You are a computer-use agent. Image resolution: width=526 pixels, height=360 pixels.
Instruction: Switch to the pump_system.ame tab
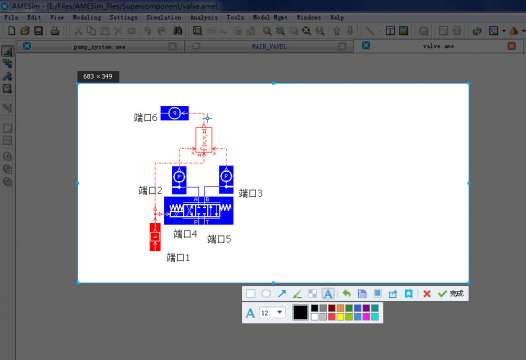click(x=99, y=47)
